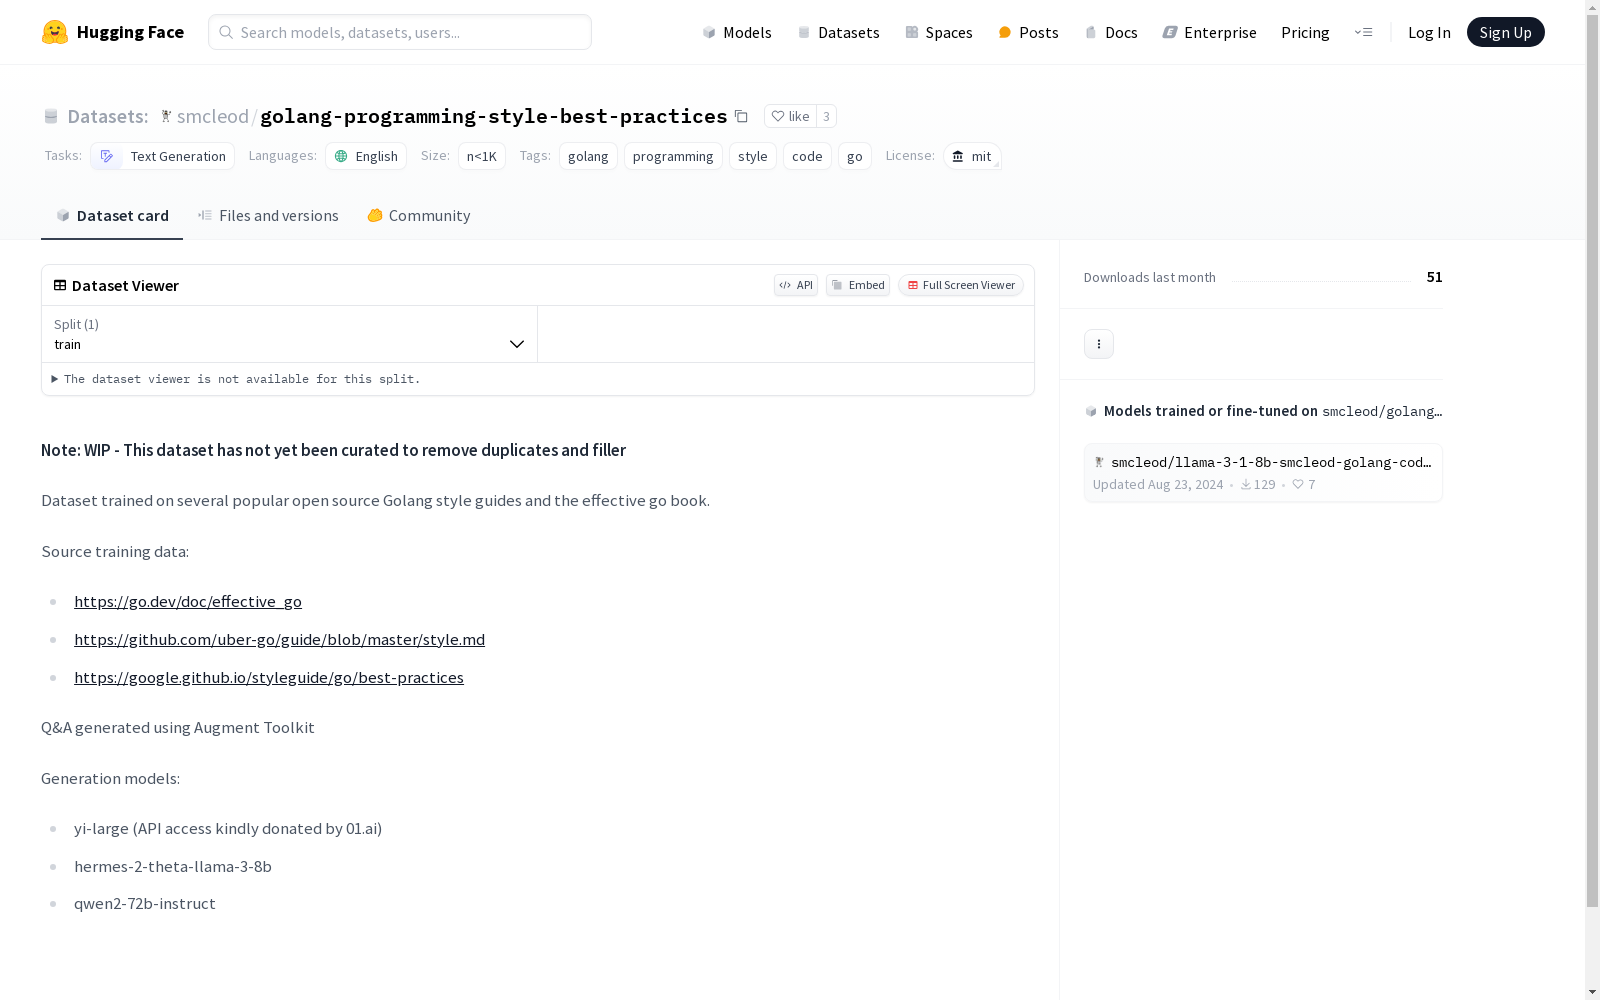Open the uber-go style guide link
The image size is (1600, 1000).
click(x=279, y=639)
